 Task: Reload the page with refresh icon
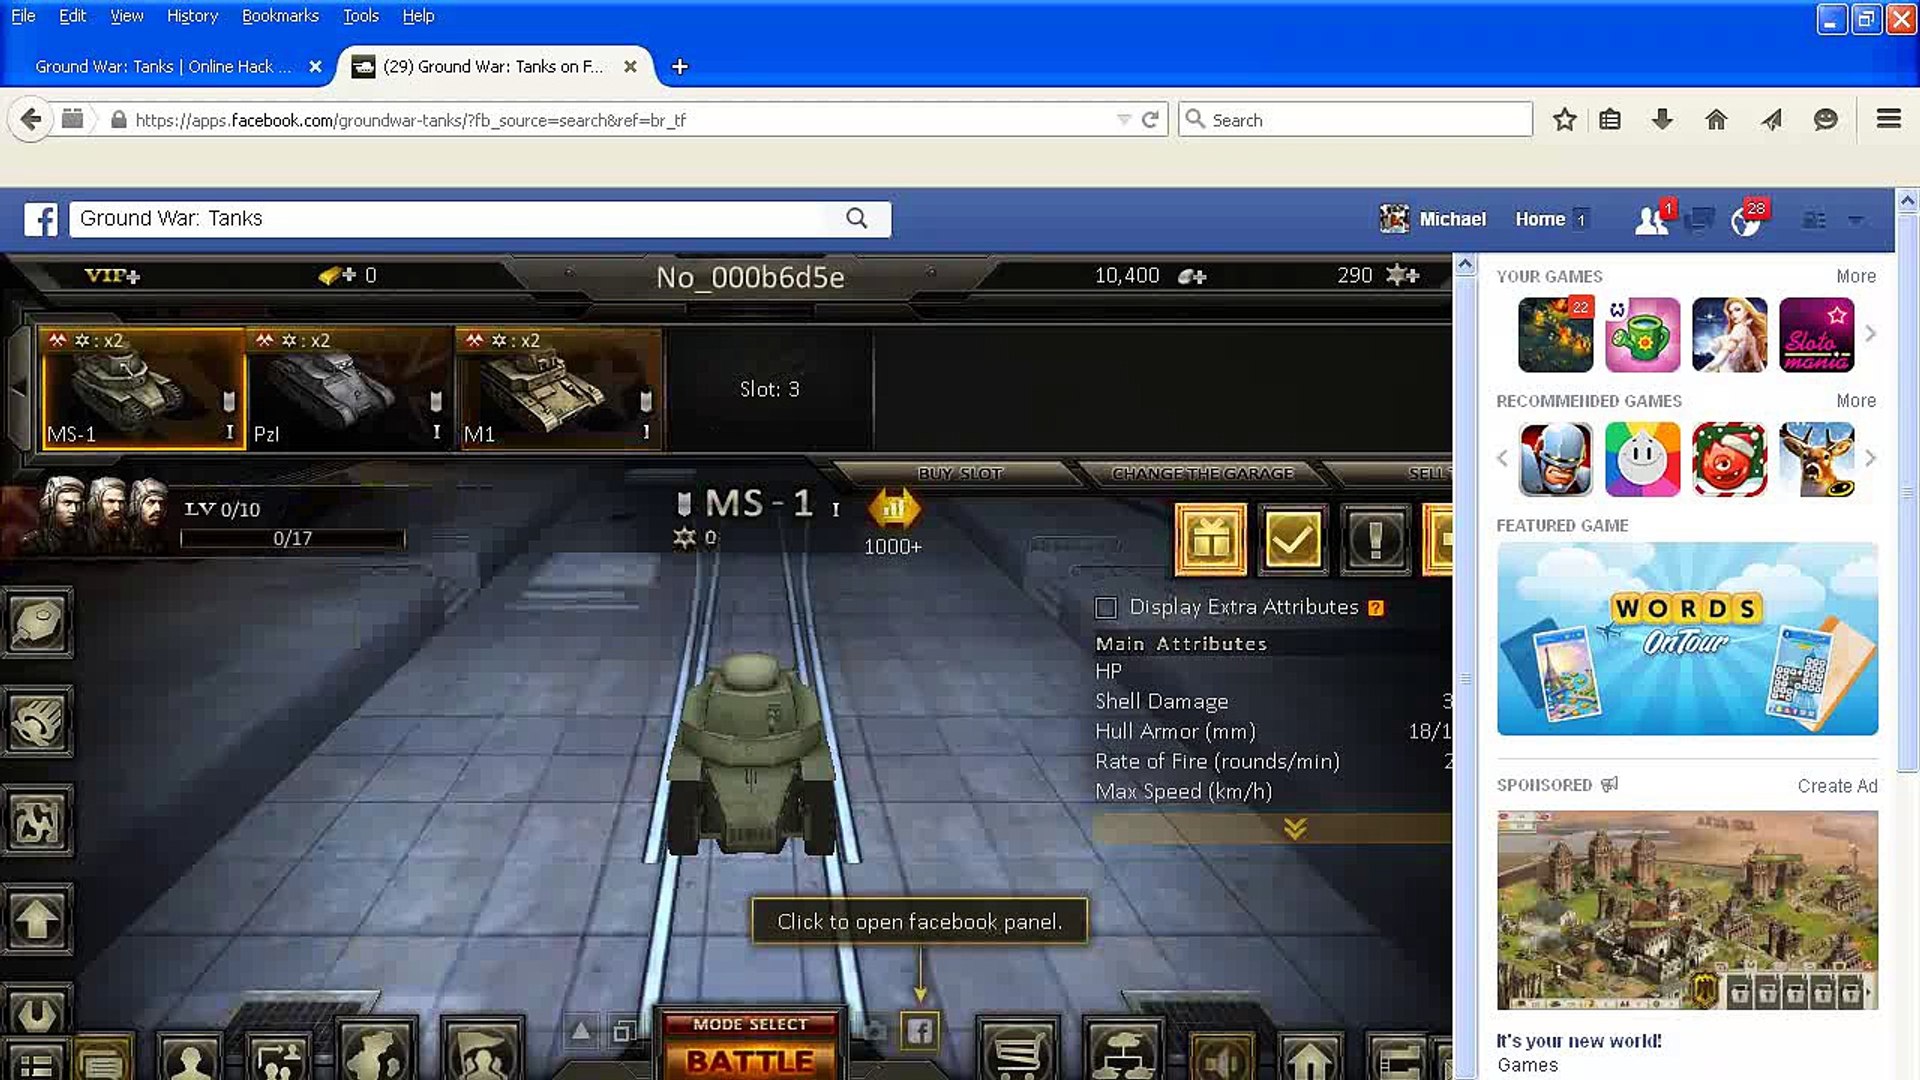(x=1150, y=120)
